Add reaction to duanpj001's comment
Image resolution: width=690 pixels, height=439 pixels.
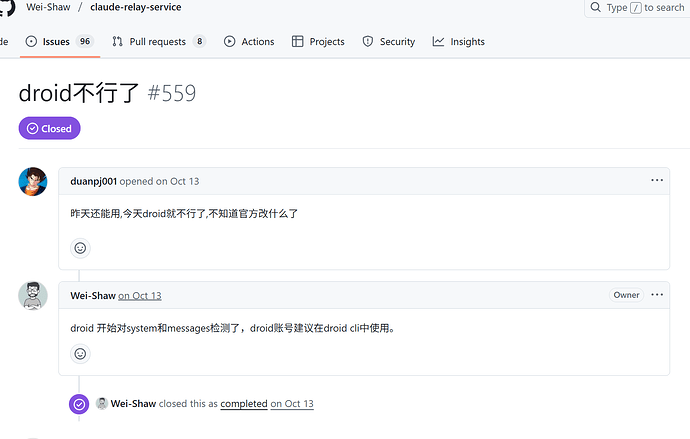point(80,248)
